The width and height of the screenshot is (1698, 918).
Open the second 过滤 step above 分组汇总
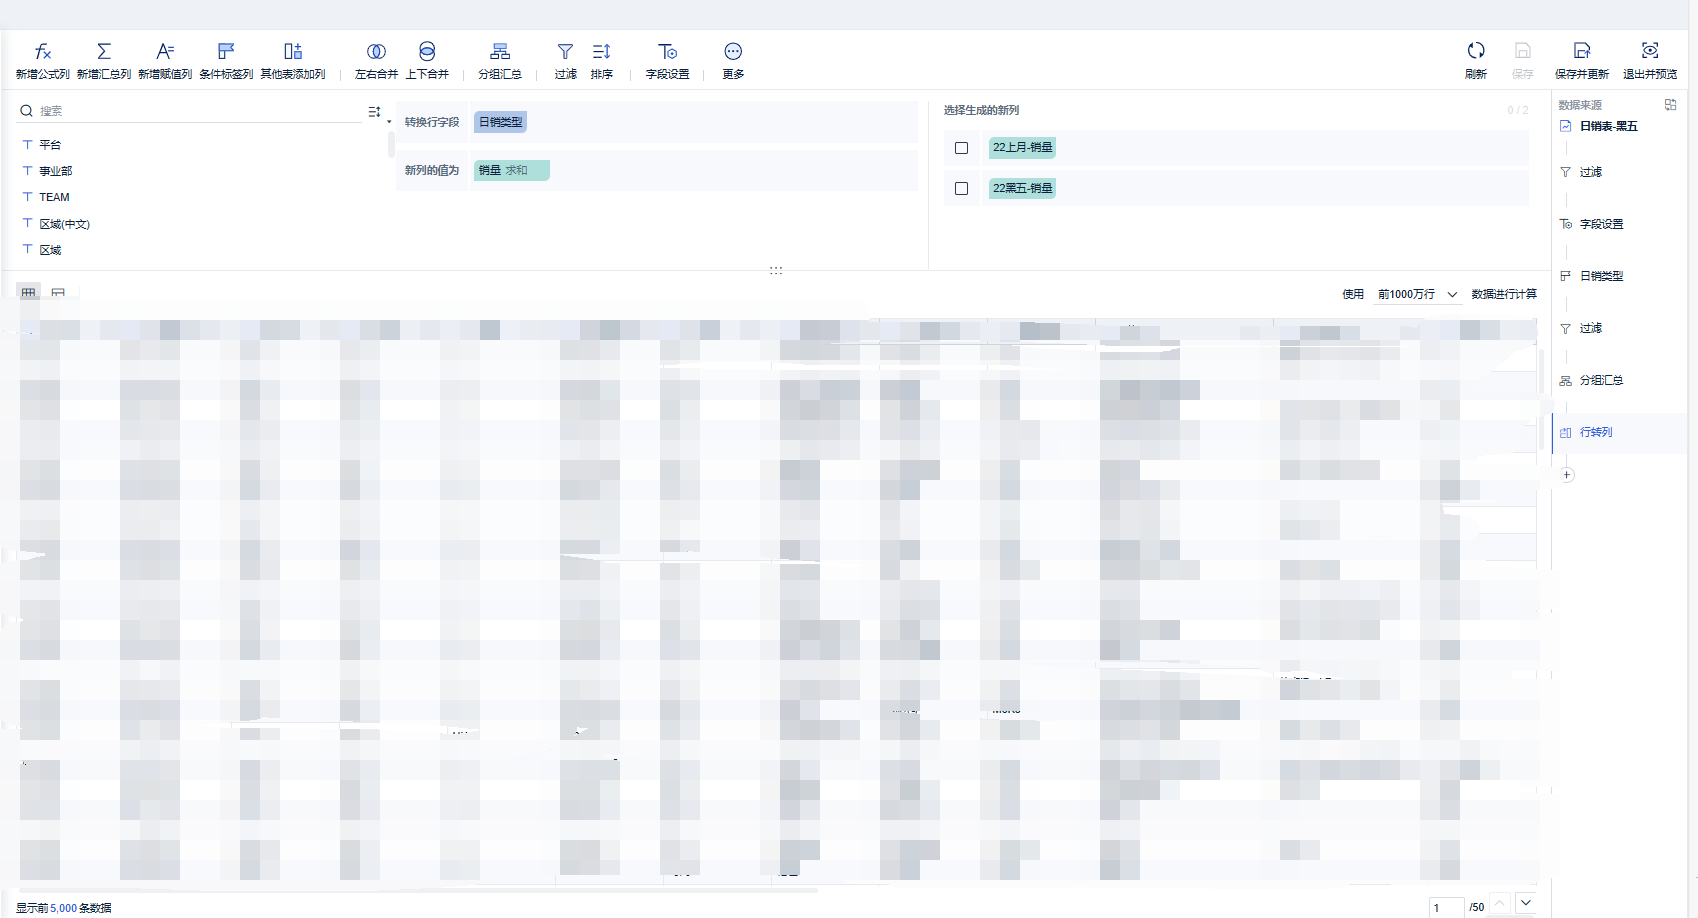click(1590, 328)
